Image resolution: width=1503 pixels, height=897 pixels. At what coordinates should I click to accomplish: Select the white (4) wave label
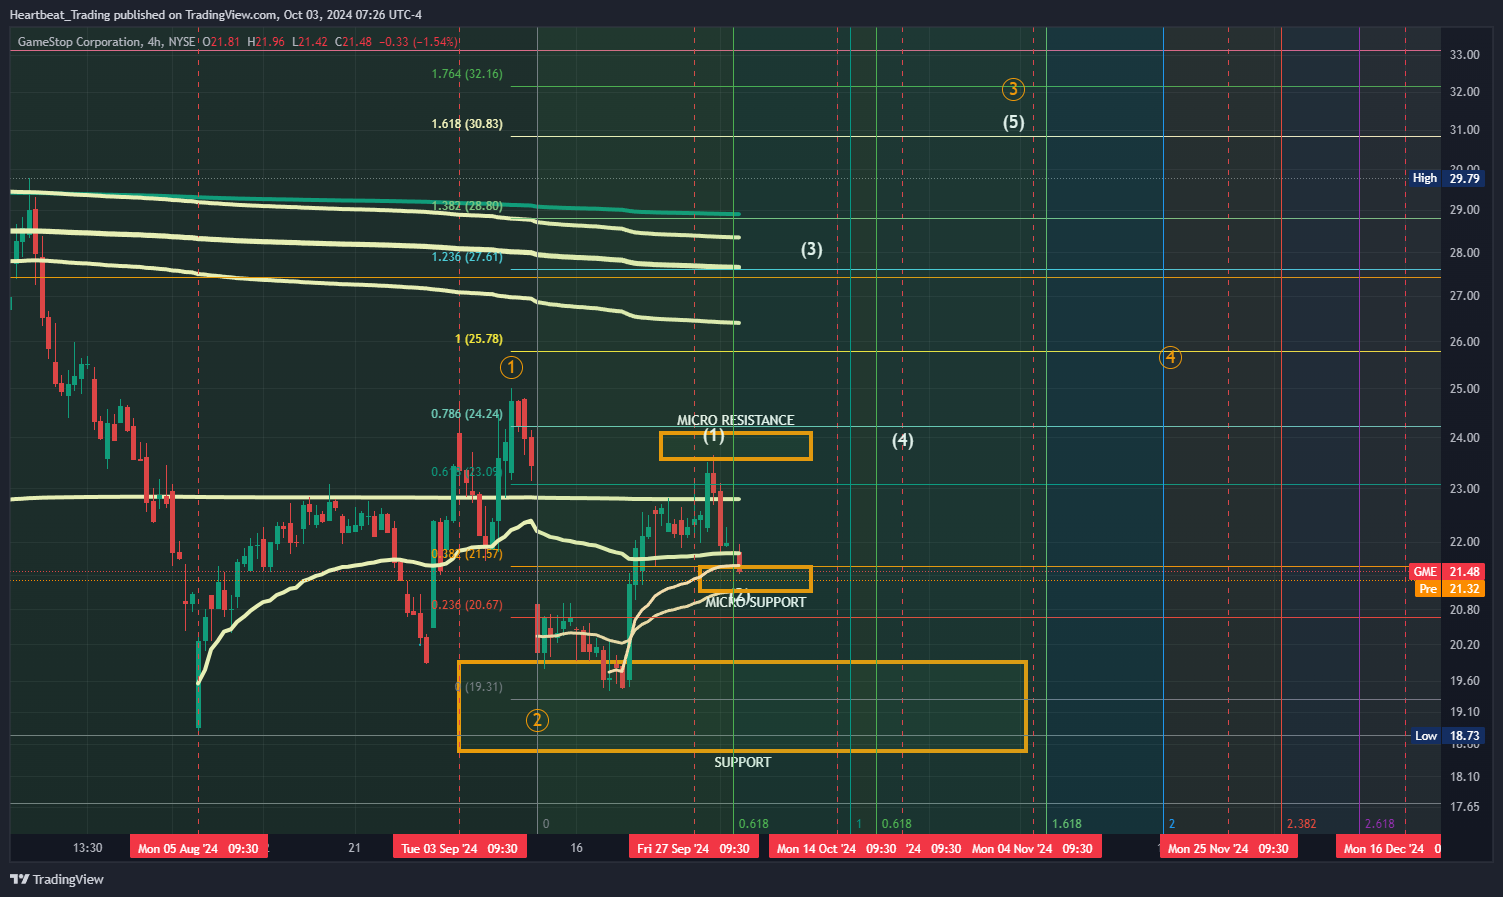[x=902, y=440]
